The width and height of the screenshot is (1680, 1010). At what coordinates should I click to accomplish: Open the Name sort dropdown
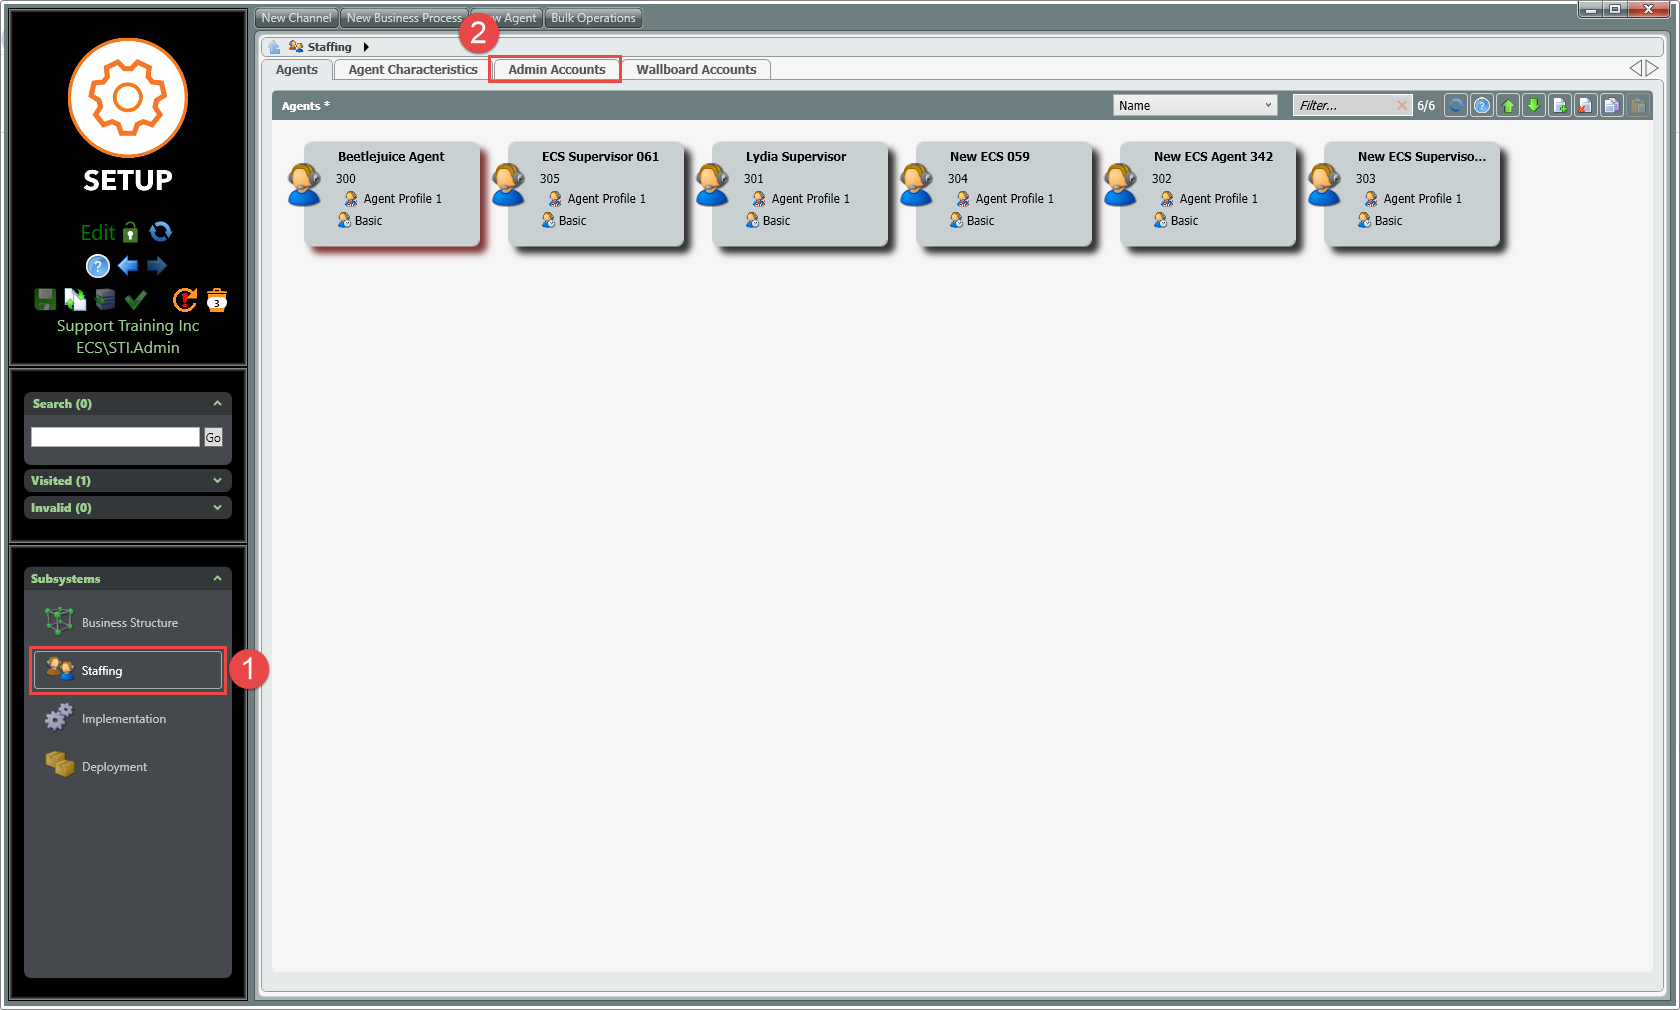pyautogui.click(x=1194, y=106)
